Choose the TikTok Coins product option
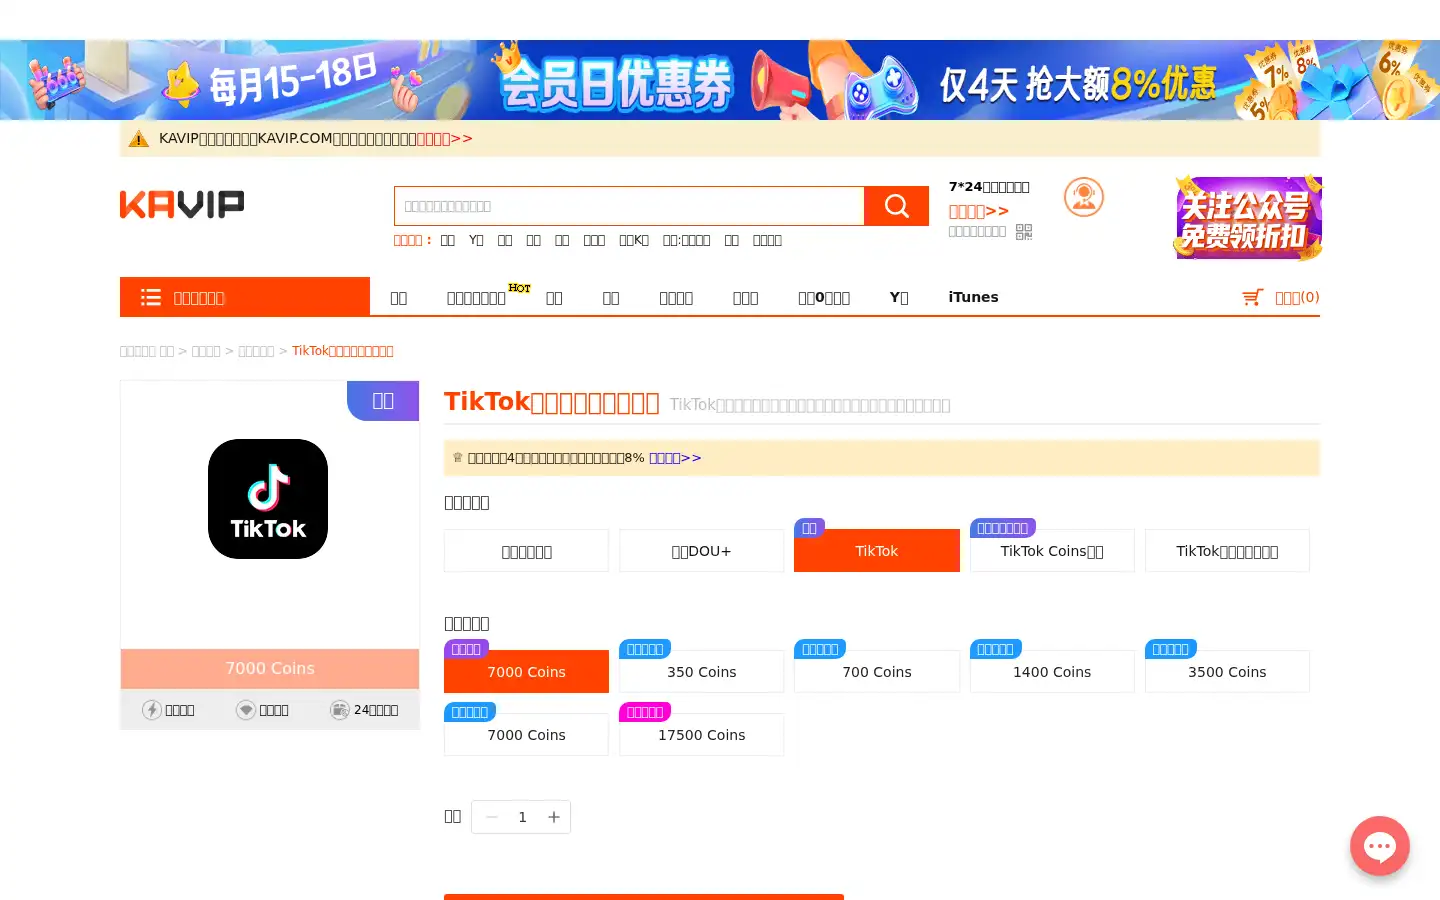The width and height of the screenshot is (1440, 900). click(1052, 551)
